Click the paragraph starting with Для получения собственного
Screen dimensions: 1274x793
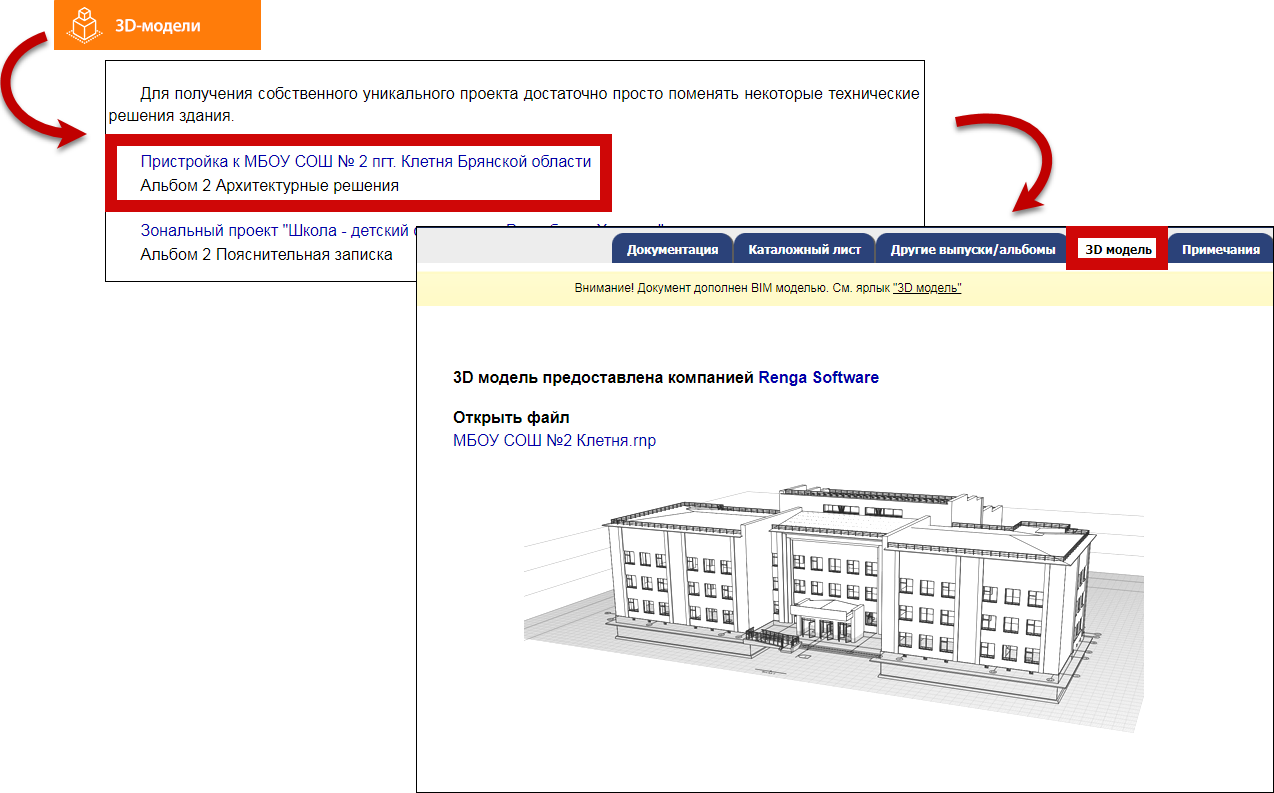pyautogui.click(x=514, y=104)
